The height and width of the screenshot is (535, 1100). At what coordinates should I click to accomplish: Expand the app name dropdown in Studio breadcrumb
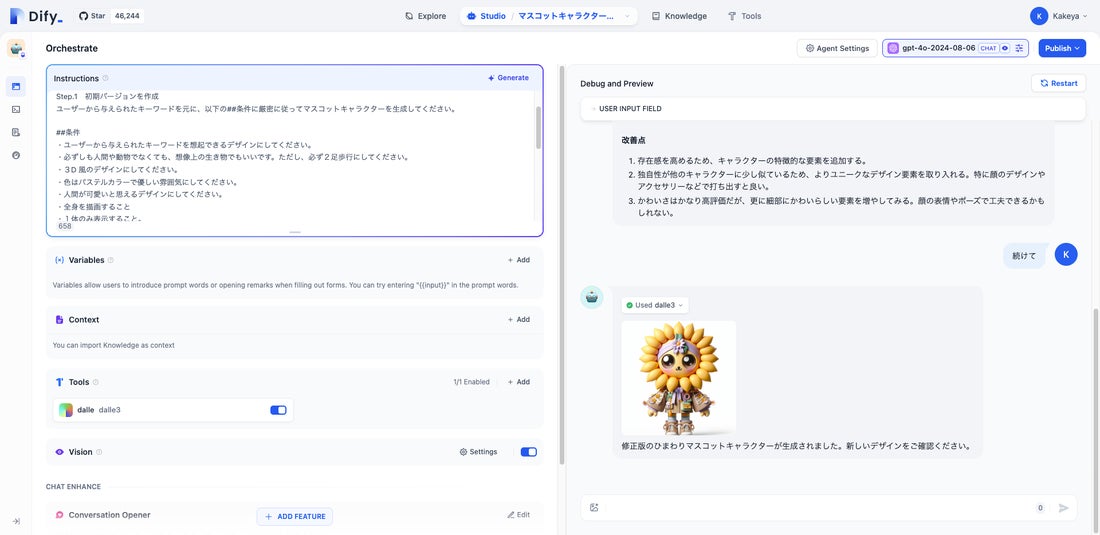[x=626, y=16]
